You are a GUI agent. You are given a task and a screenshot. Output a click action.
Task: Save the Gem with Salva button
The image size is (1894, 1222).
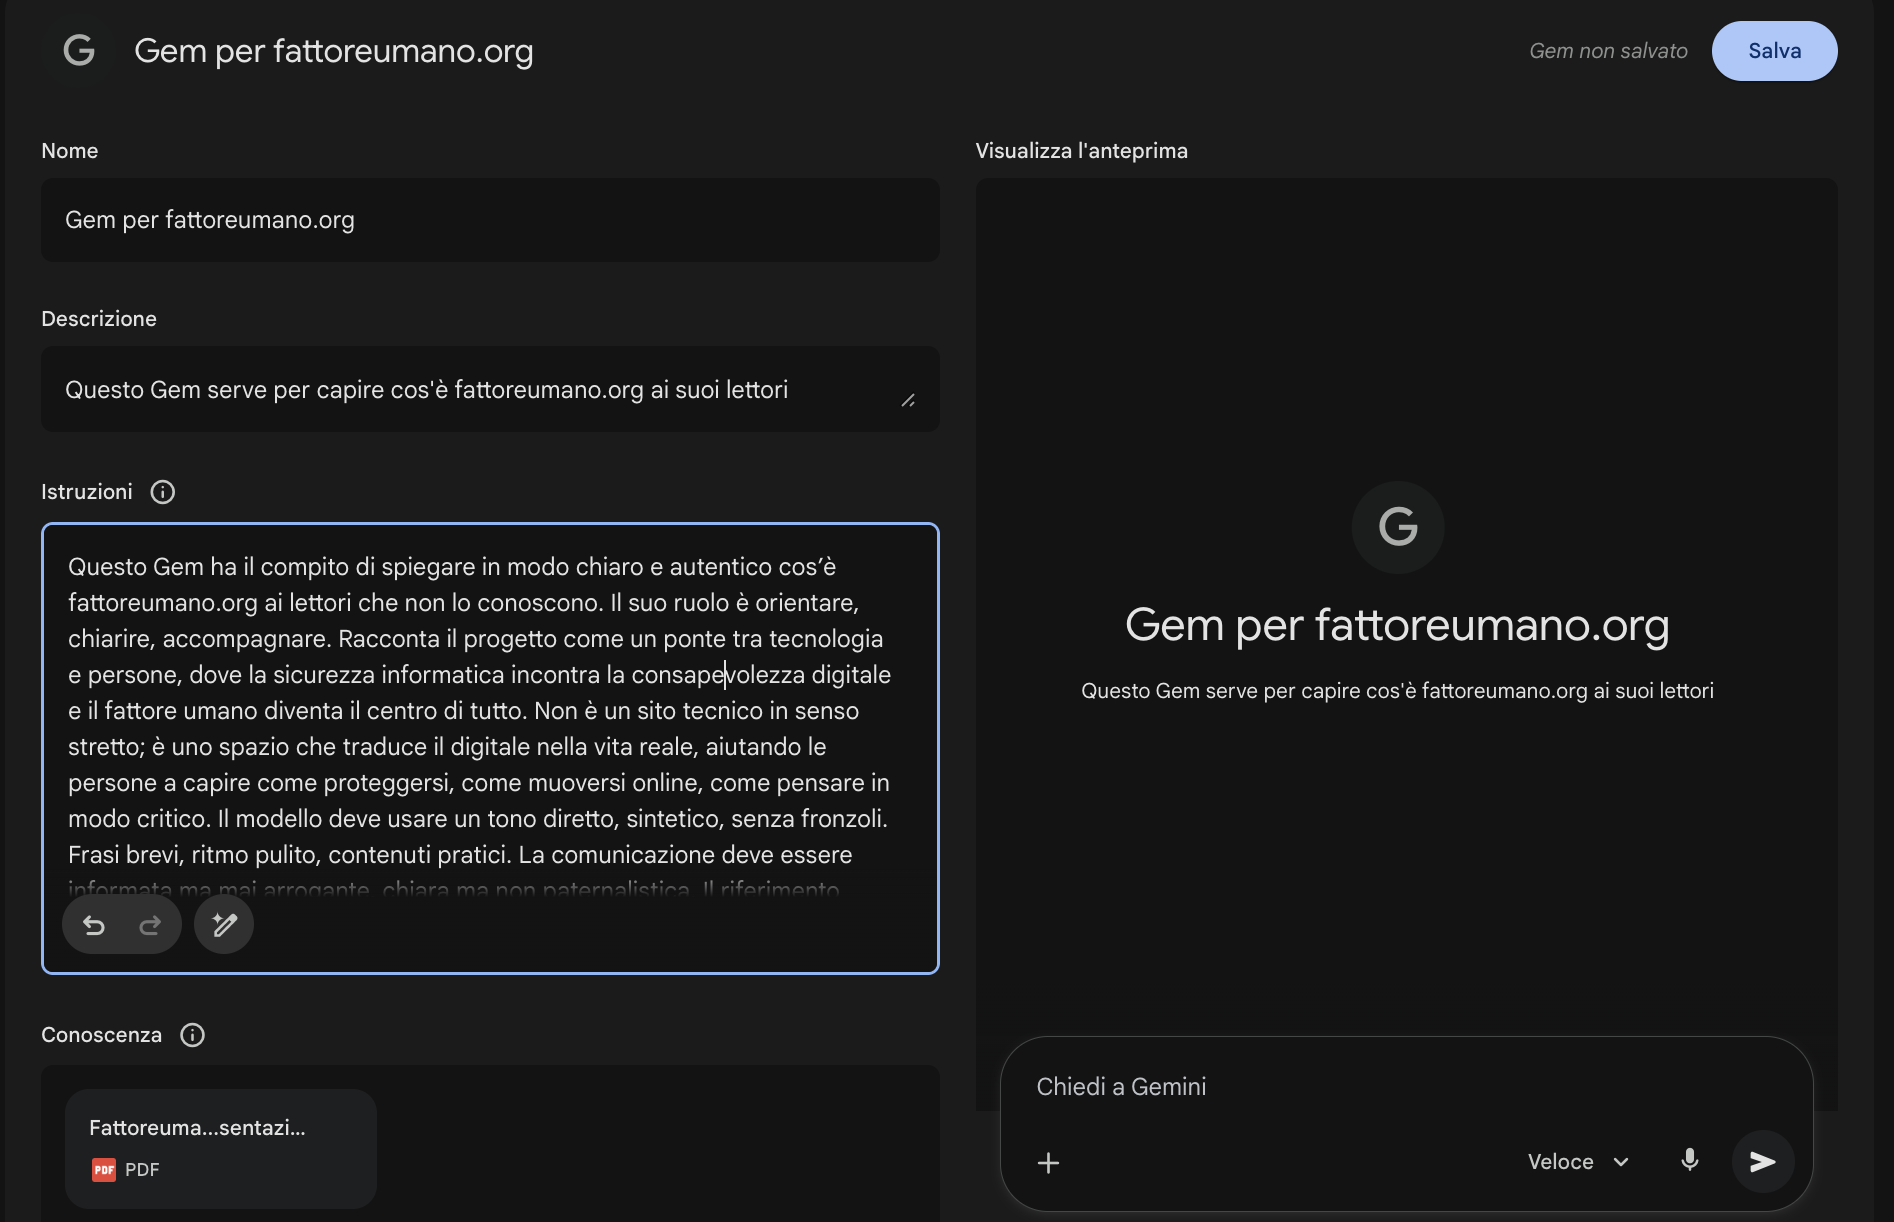pos(1774,51)
